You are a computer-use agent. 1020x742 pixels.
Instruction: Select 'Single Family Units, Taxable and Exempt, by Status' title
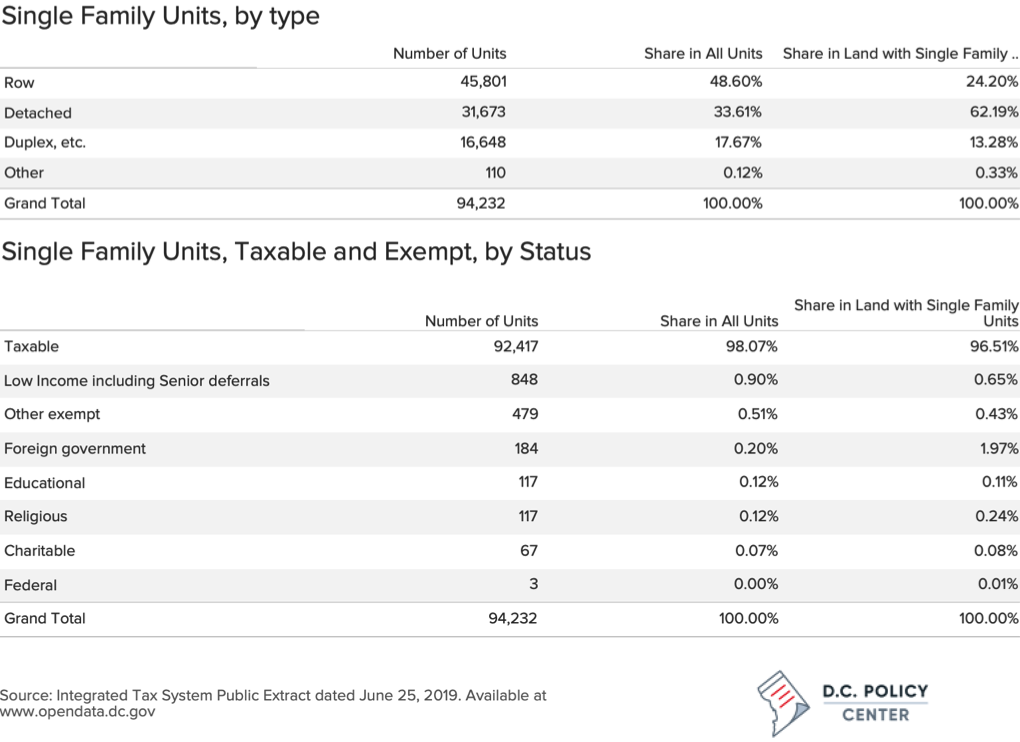coord(297,252)
